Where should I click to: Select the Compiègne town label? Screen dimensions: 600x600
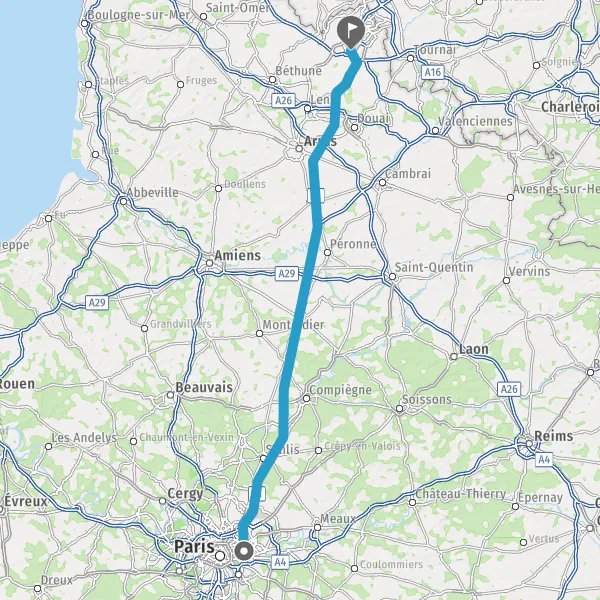point(340,390)
